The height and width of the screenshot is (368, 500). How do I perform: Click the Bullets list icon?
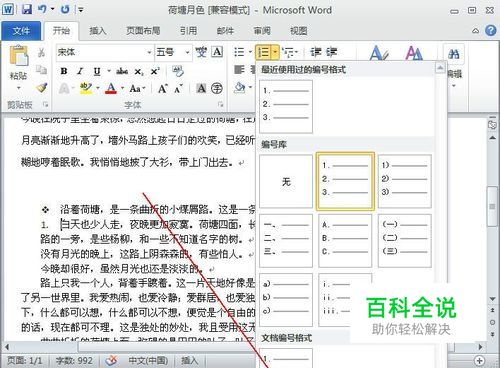(239, 52)
